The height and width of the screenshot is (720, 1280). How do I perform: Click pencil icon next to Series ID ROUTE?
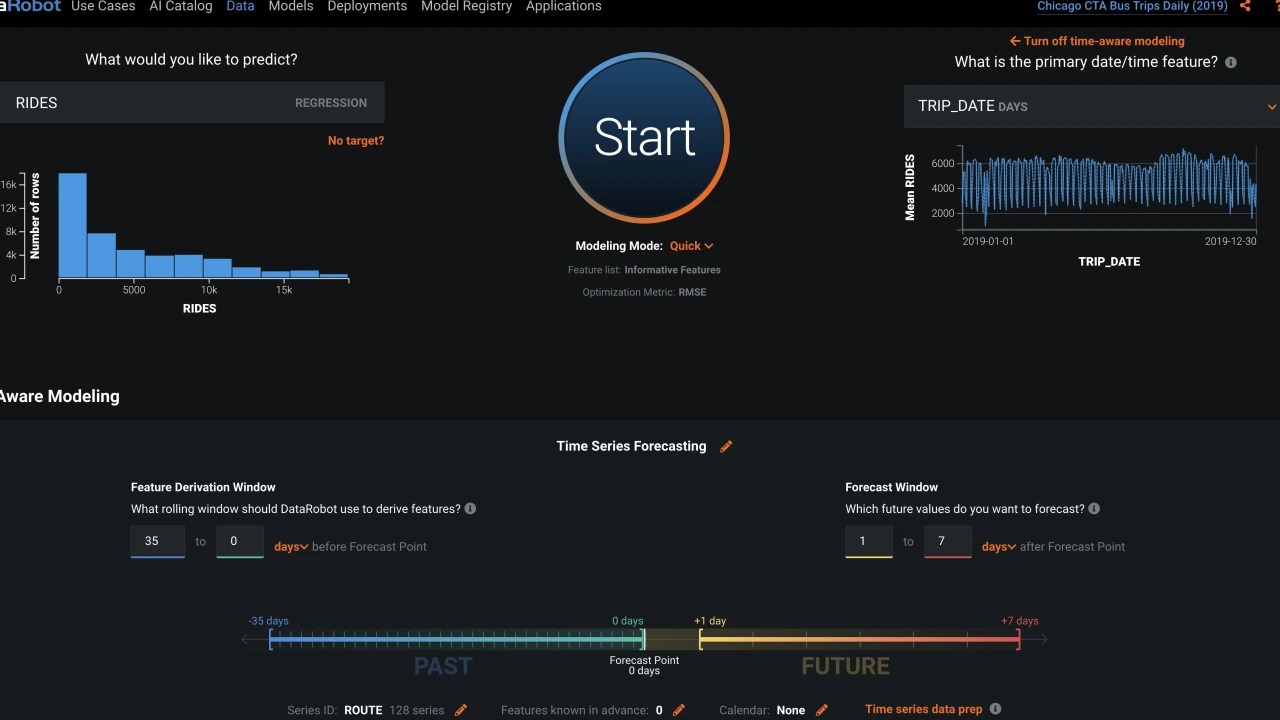point(461,710)
